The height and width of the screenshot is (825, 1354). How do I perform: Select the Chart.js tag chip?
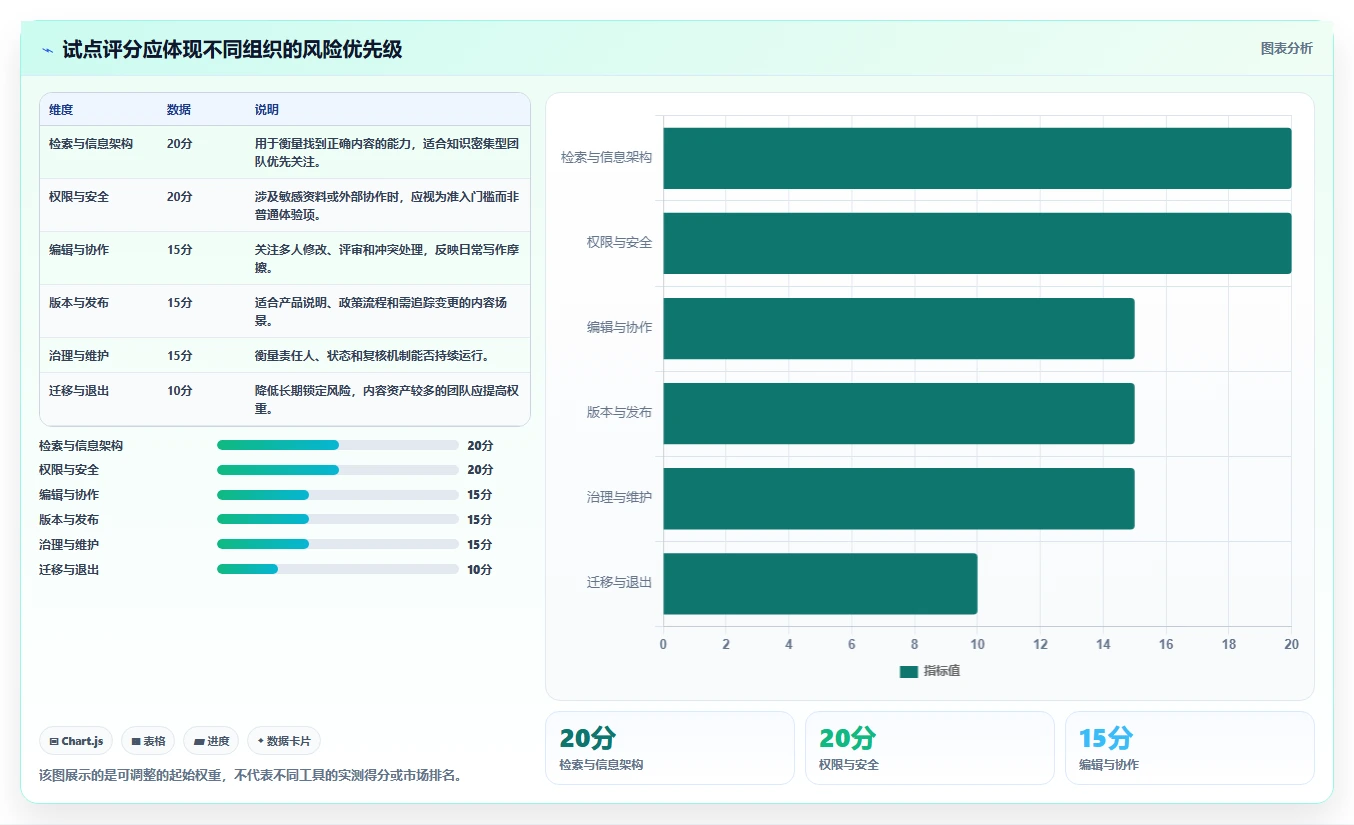click(x=77, y=741)
